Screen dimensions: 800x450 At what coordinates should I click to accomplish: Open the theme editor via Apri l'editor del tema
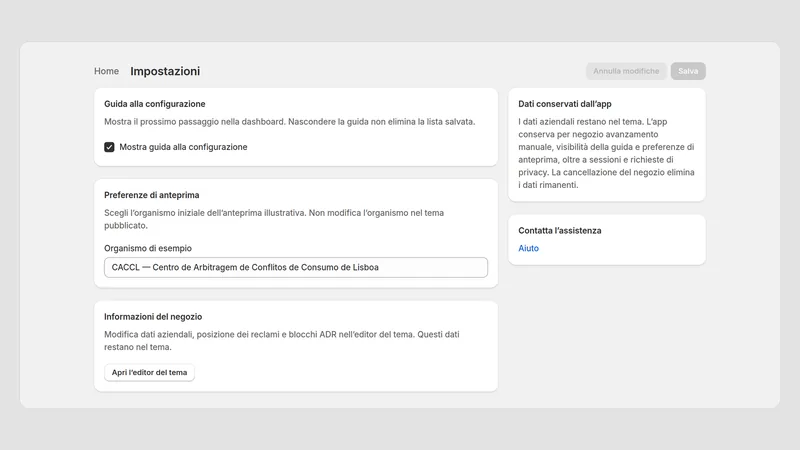click(x=149, y=372)
